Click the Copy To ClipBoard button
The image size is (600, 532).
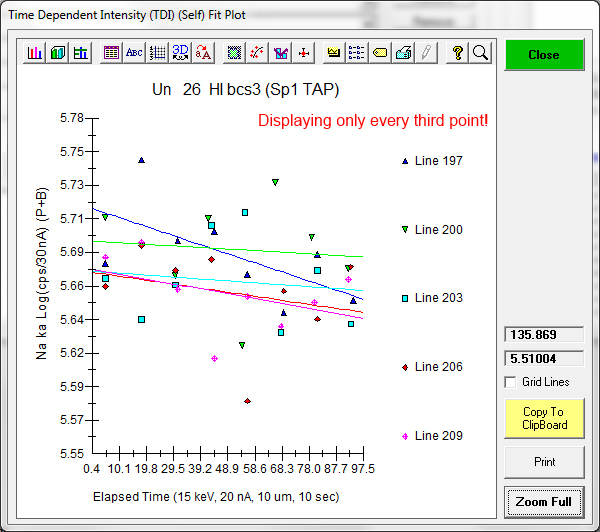[543, 418]
